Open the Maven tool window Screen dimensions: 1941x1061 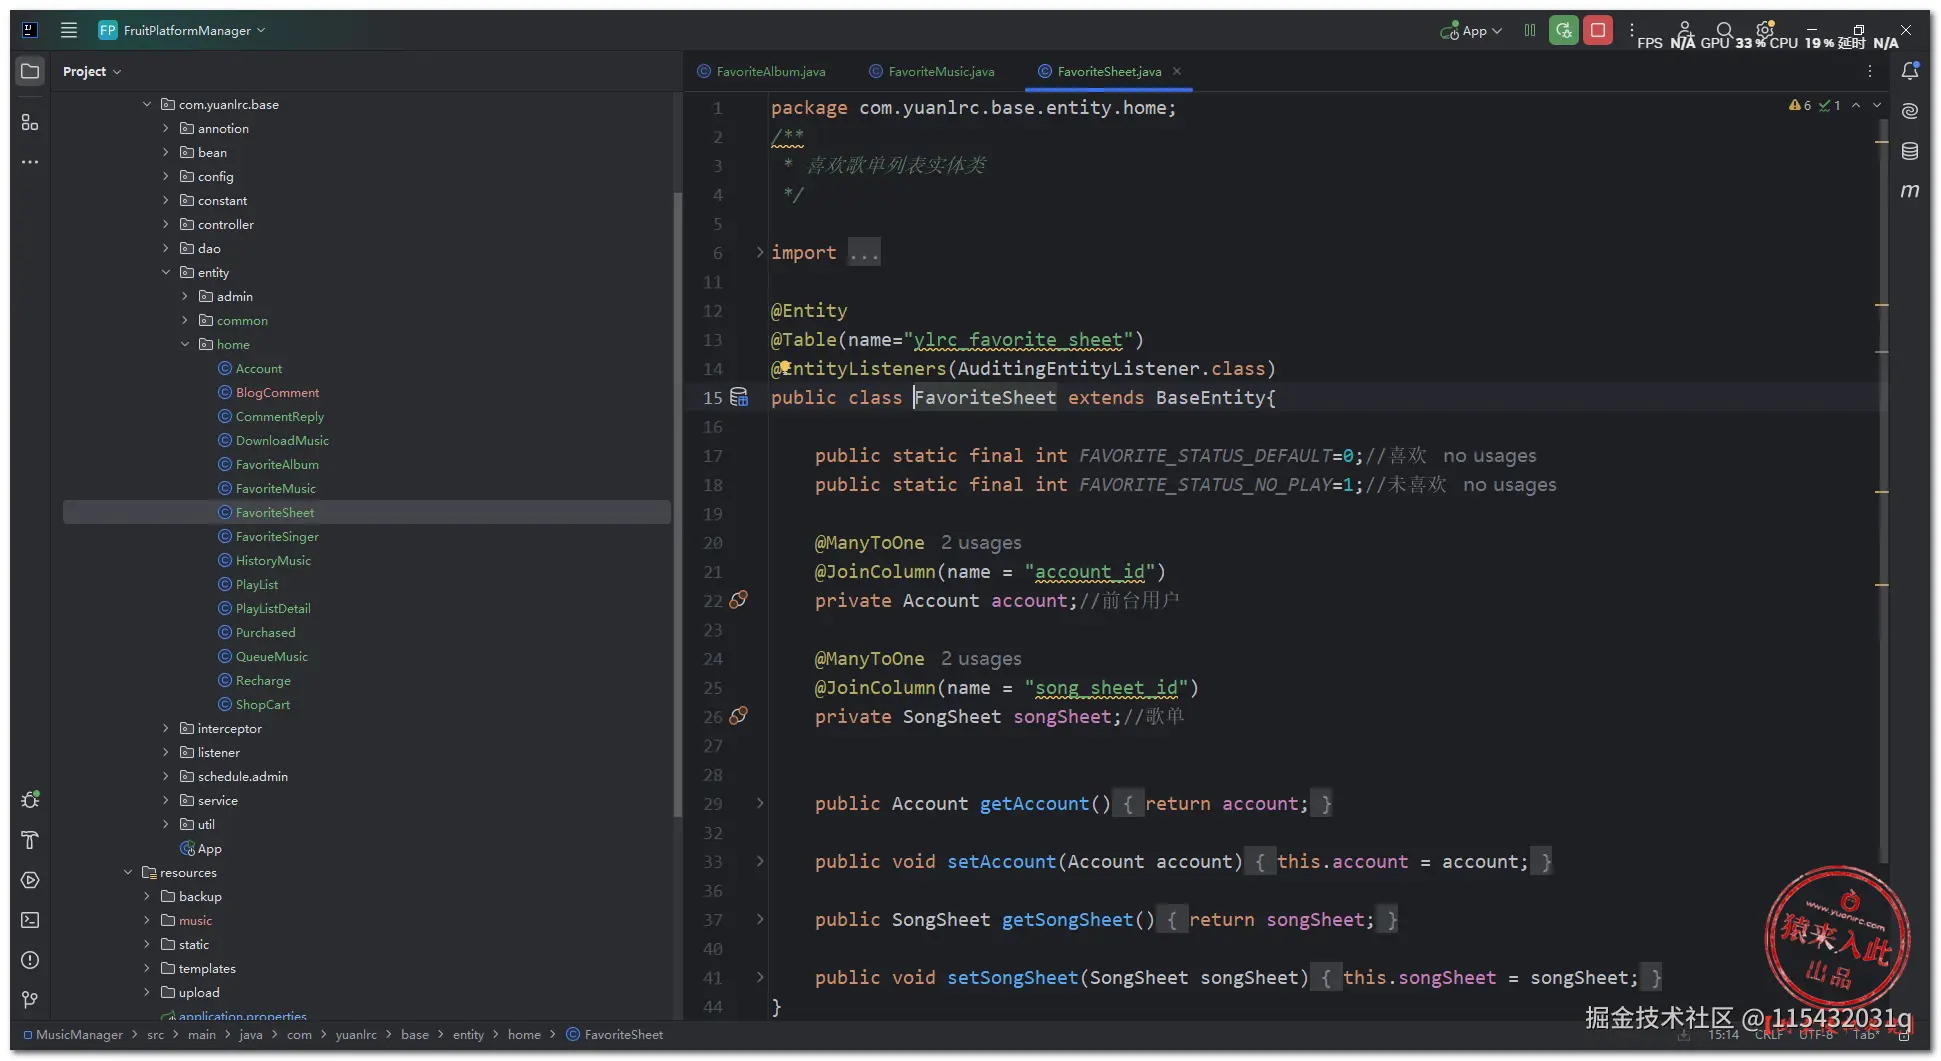click(1910, 191)
